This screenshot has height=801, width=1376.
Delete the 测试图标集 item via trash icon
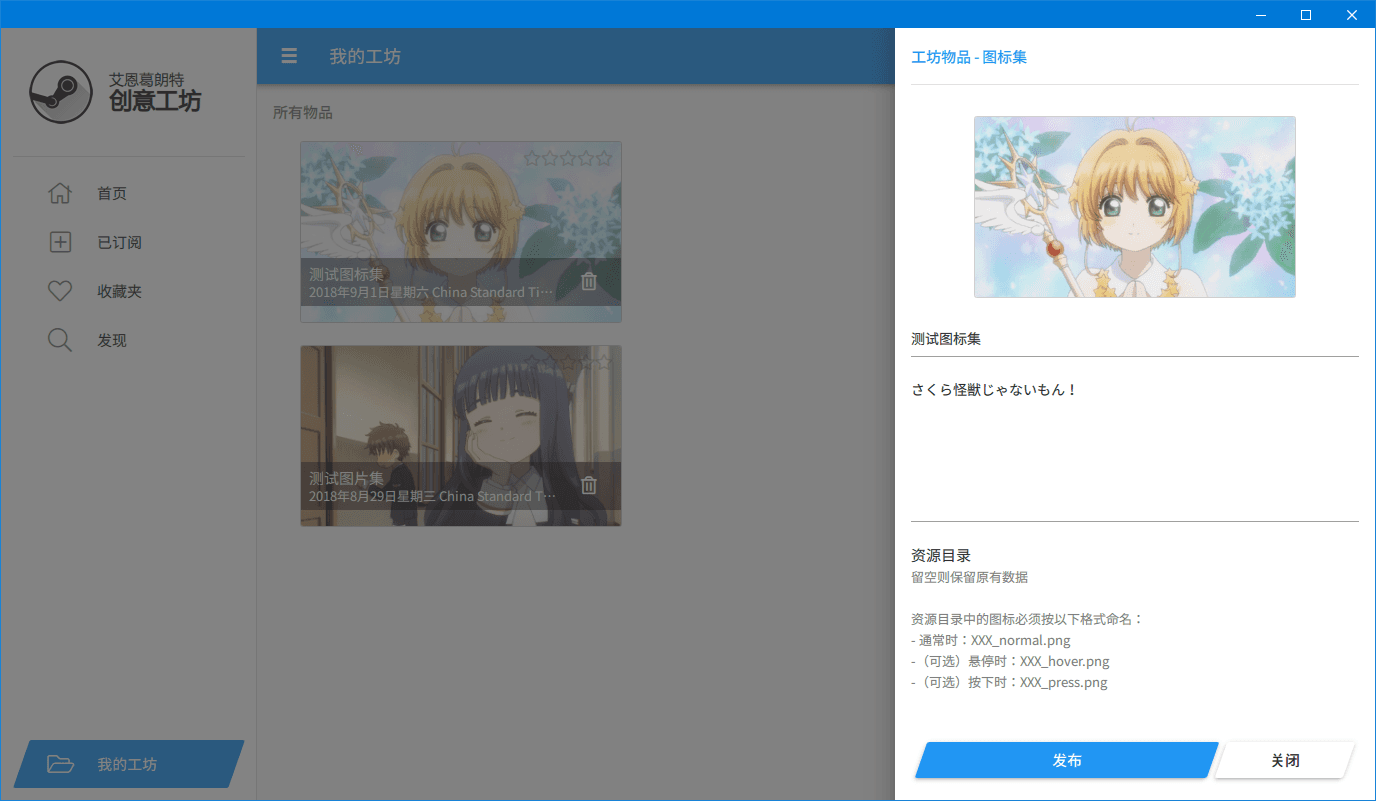pos(589,281)
